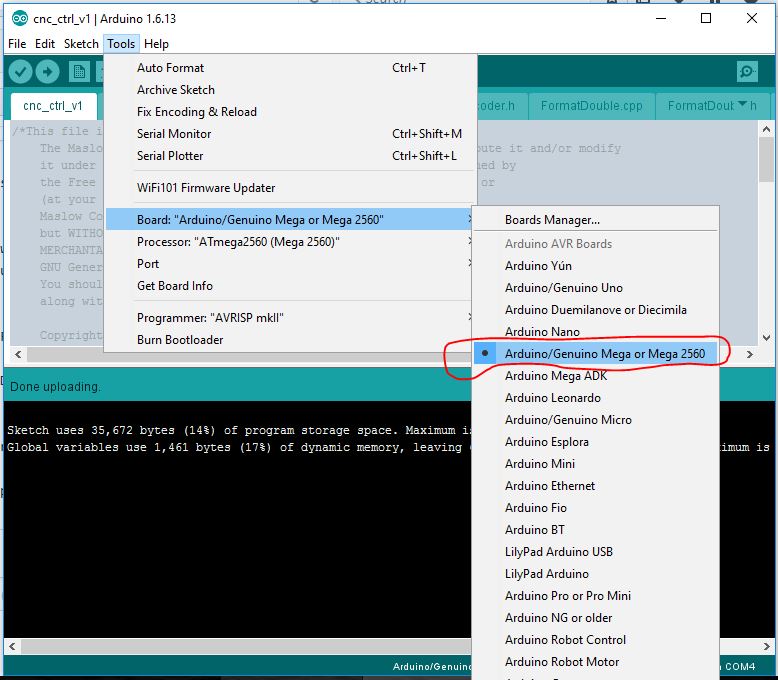This screenshot has height=680, width=778.
Task: Open the File menu
Action: 17,44
